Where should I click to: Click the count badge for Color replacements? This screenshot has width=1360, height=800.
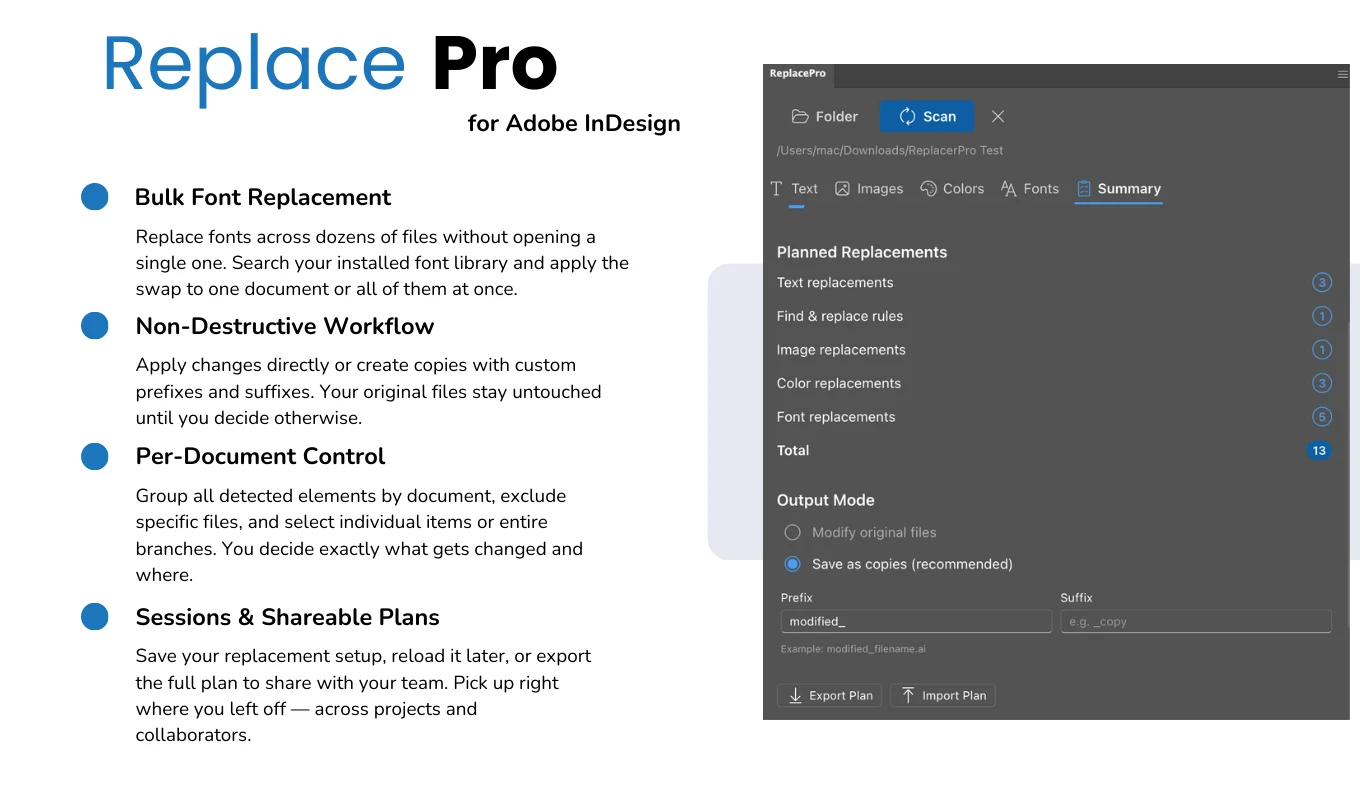coord(1322,383)
